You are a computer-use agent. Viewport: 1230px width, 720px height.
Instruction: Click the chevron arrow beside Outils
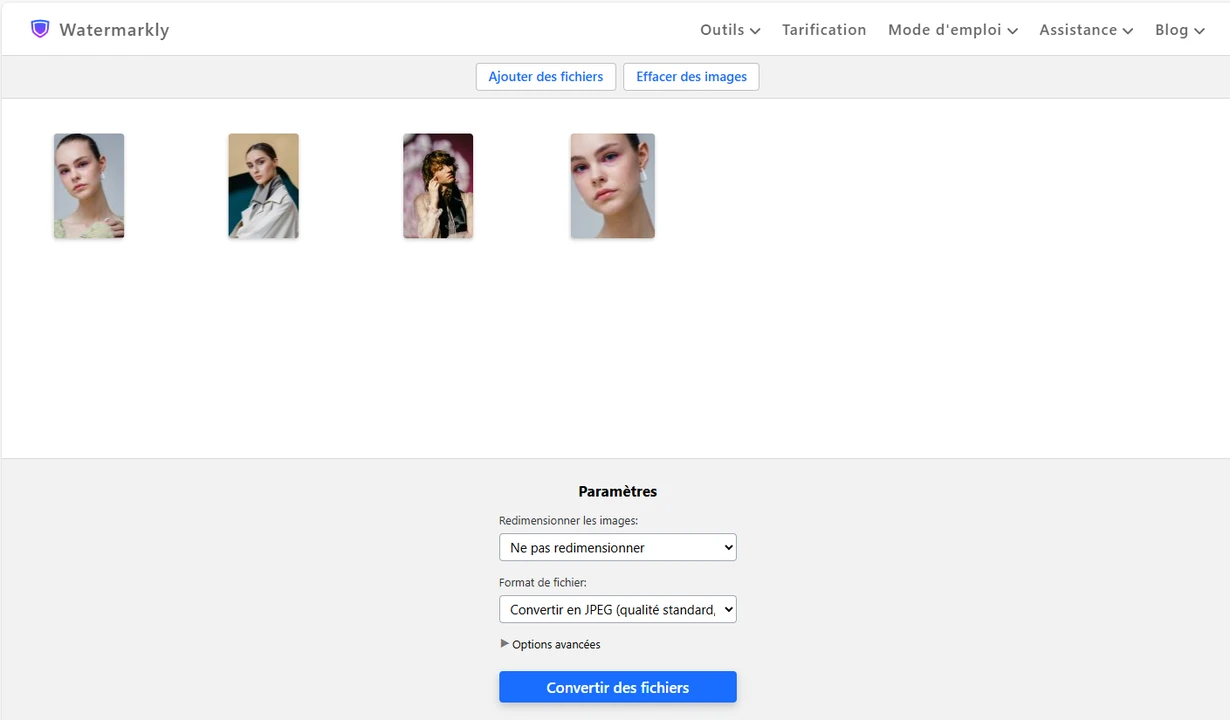755,31
